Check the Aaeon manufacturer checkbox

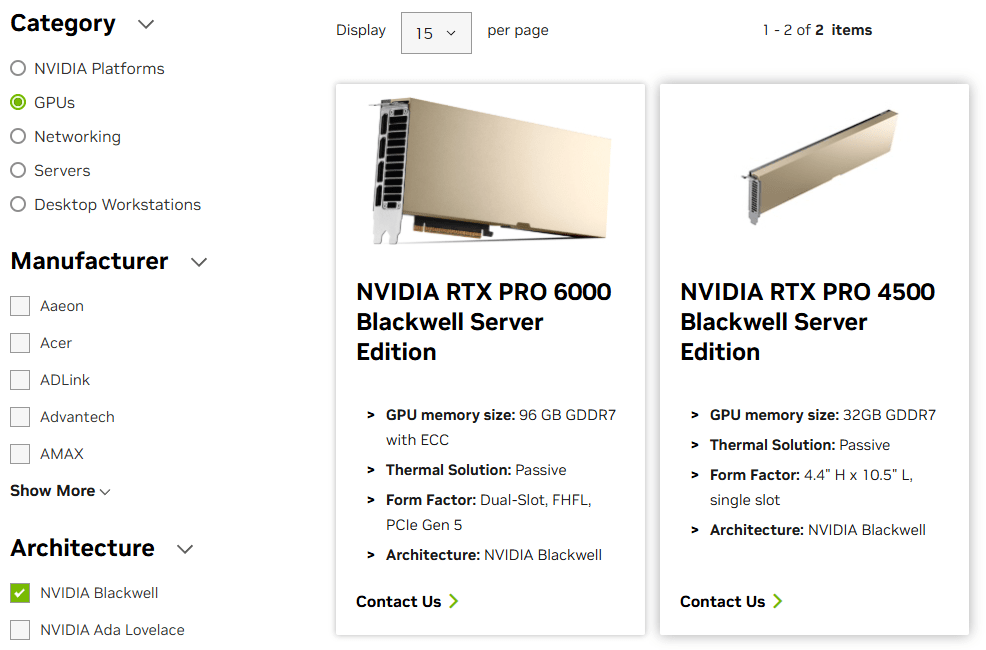point(20,306)
